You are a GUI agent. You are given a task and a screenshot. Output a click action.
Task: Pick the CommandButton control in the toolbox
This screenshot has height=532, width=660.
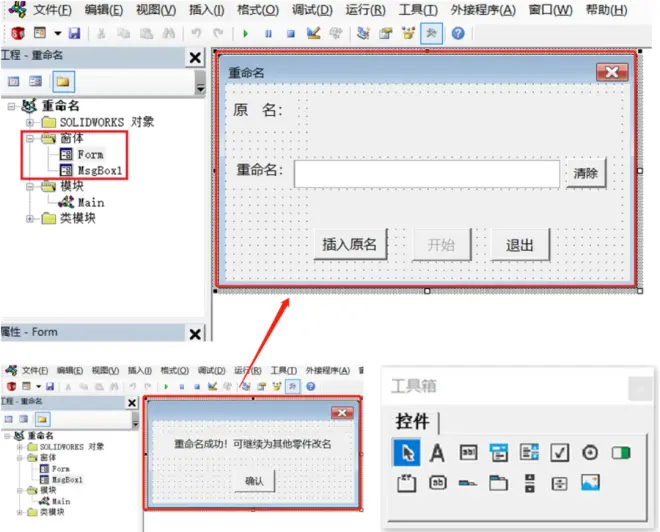pyautogui.click(x=438, y=483)
